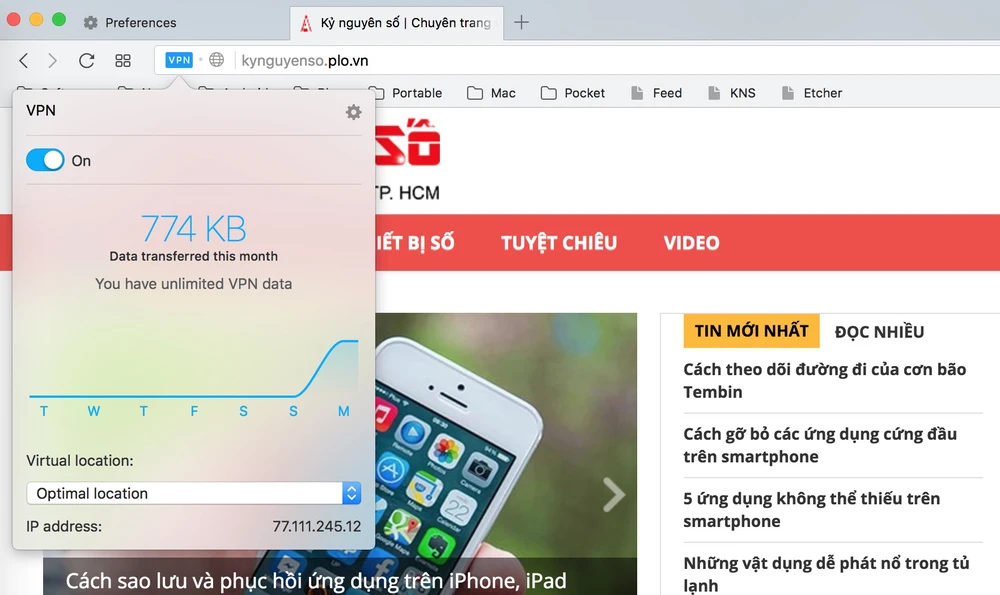The height and width of the screenshot is (595, 1000).
Task: Go back with the left arrow
Action: [24, 61]
